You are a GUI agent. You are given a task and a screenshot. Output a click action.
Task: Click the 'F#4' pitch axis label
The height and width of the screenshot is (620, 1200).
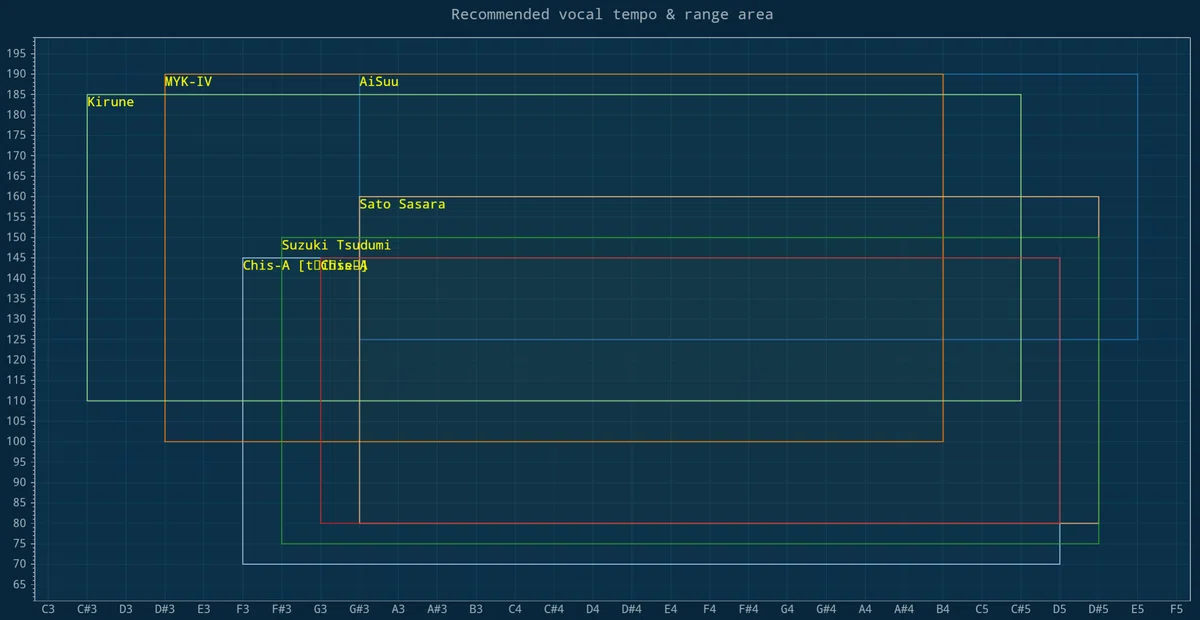coord(749,608)
